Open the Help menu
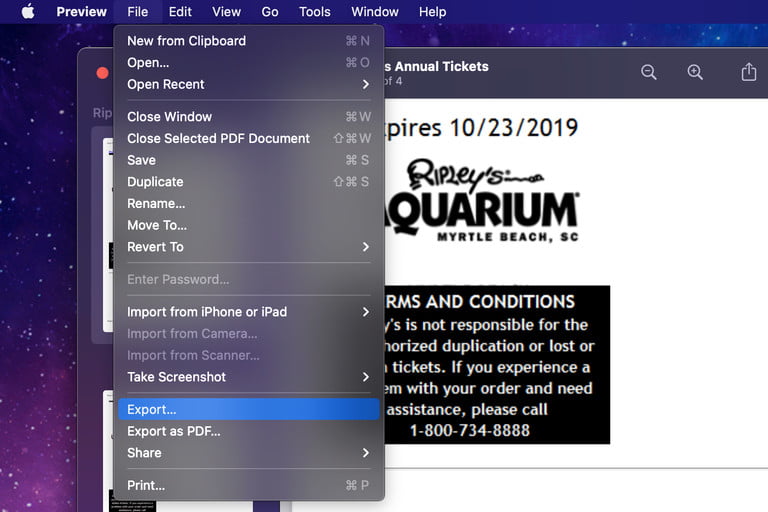This screenshot has width=768, height=512. [432, 12]
